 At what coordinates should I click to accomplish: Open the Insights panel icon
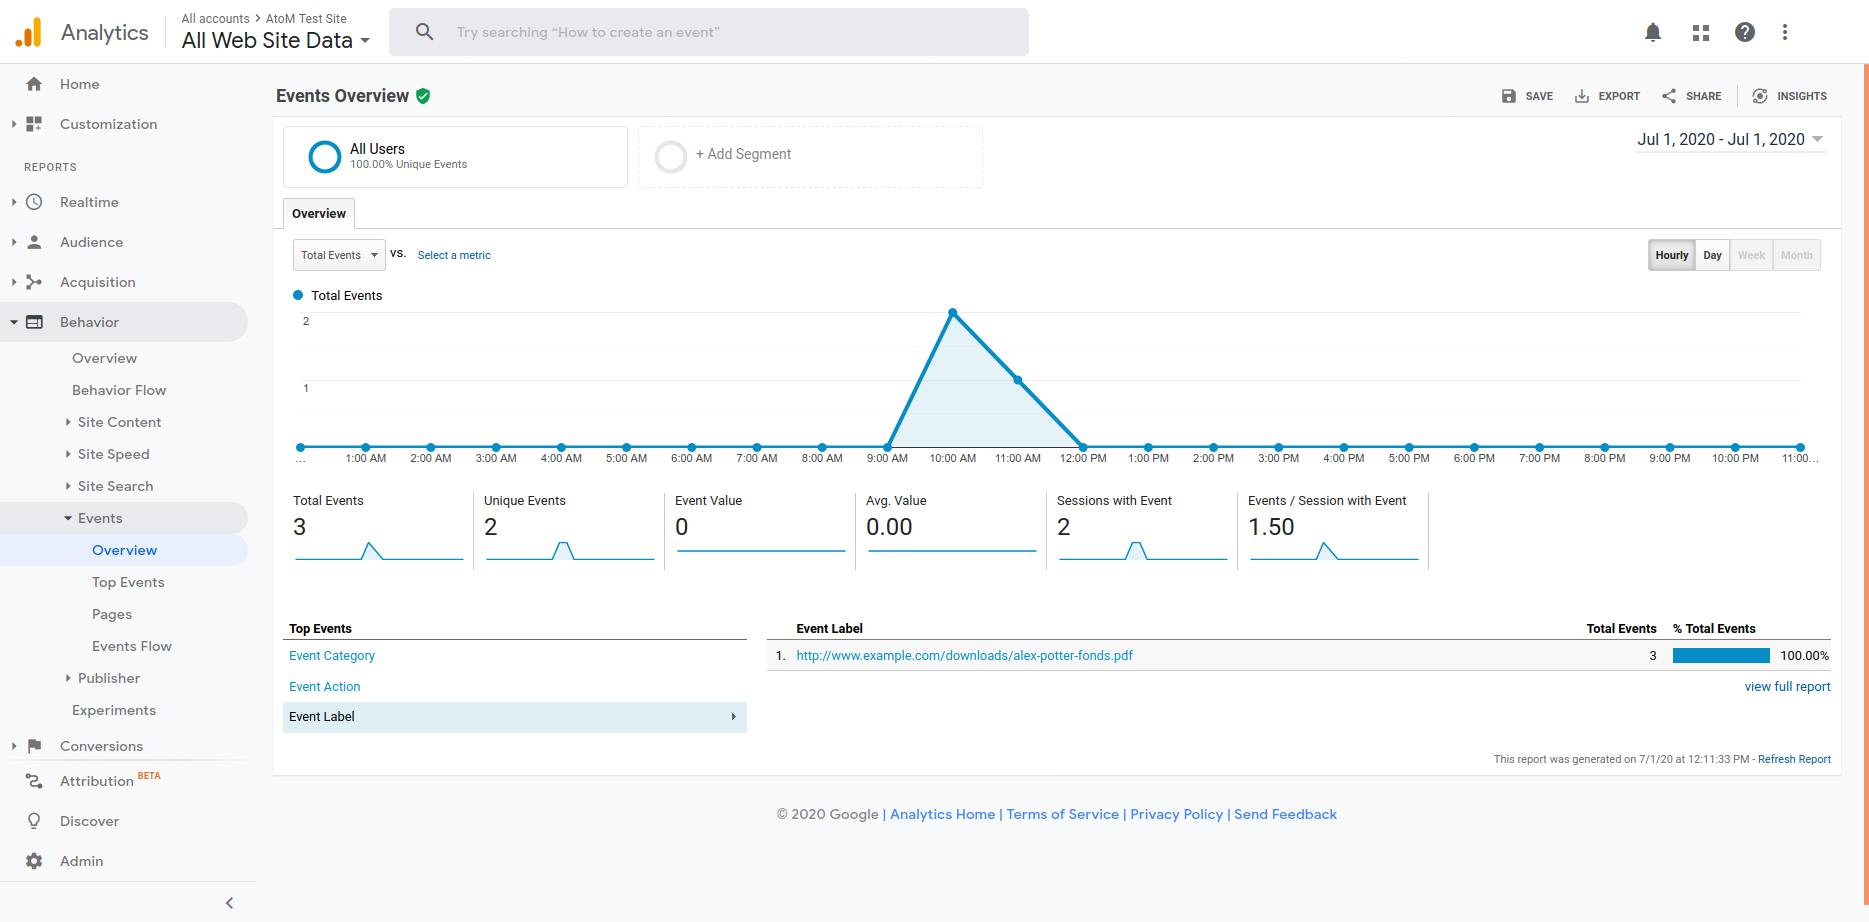[x=1760, y=96]
